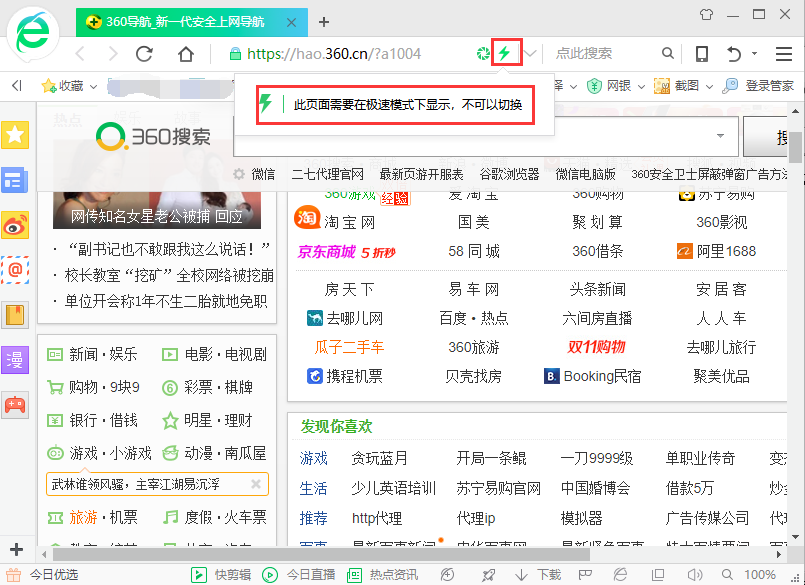This screenshot has height=585, width=805.
Task: Navigate back with the left arrow
Action: 80,53
